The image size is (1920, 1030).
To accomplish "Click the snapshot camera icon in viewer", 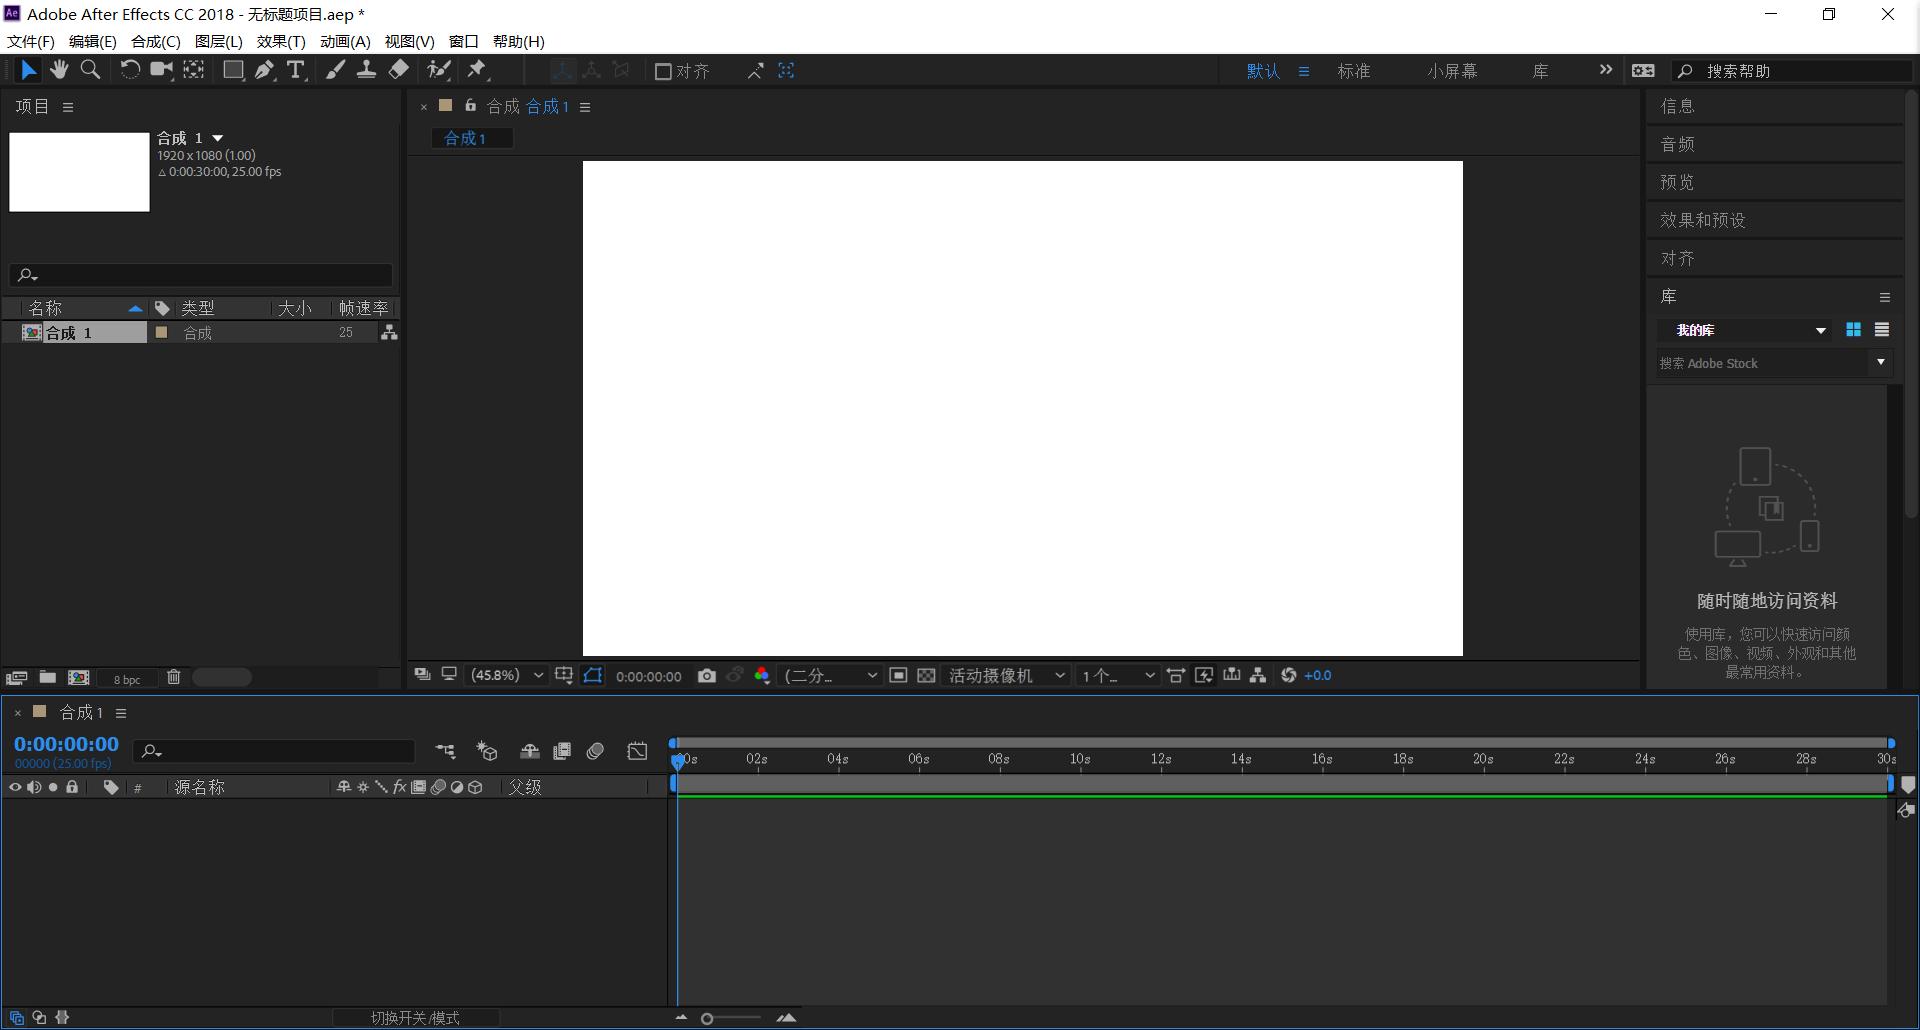I will [x=707, y=676].
